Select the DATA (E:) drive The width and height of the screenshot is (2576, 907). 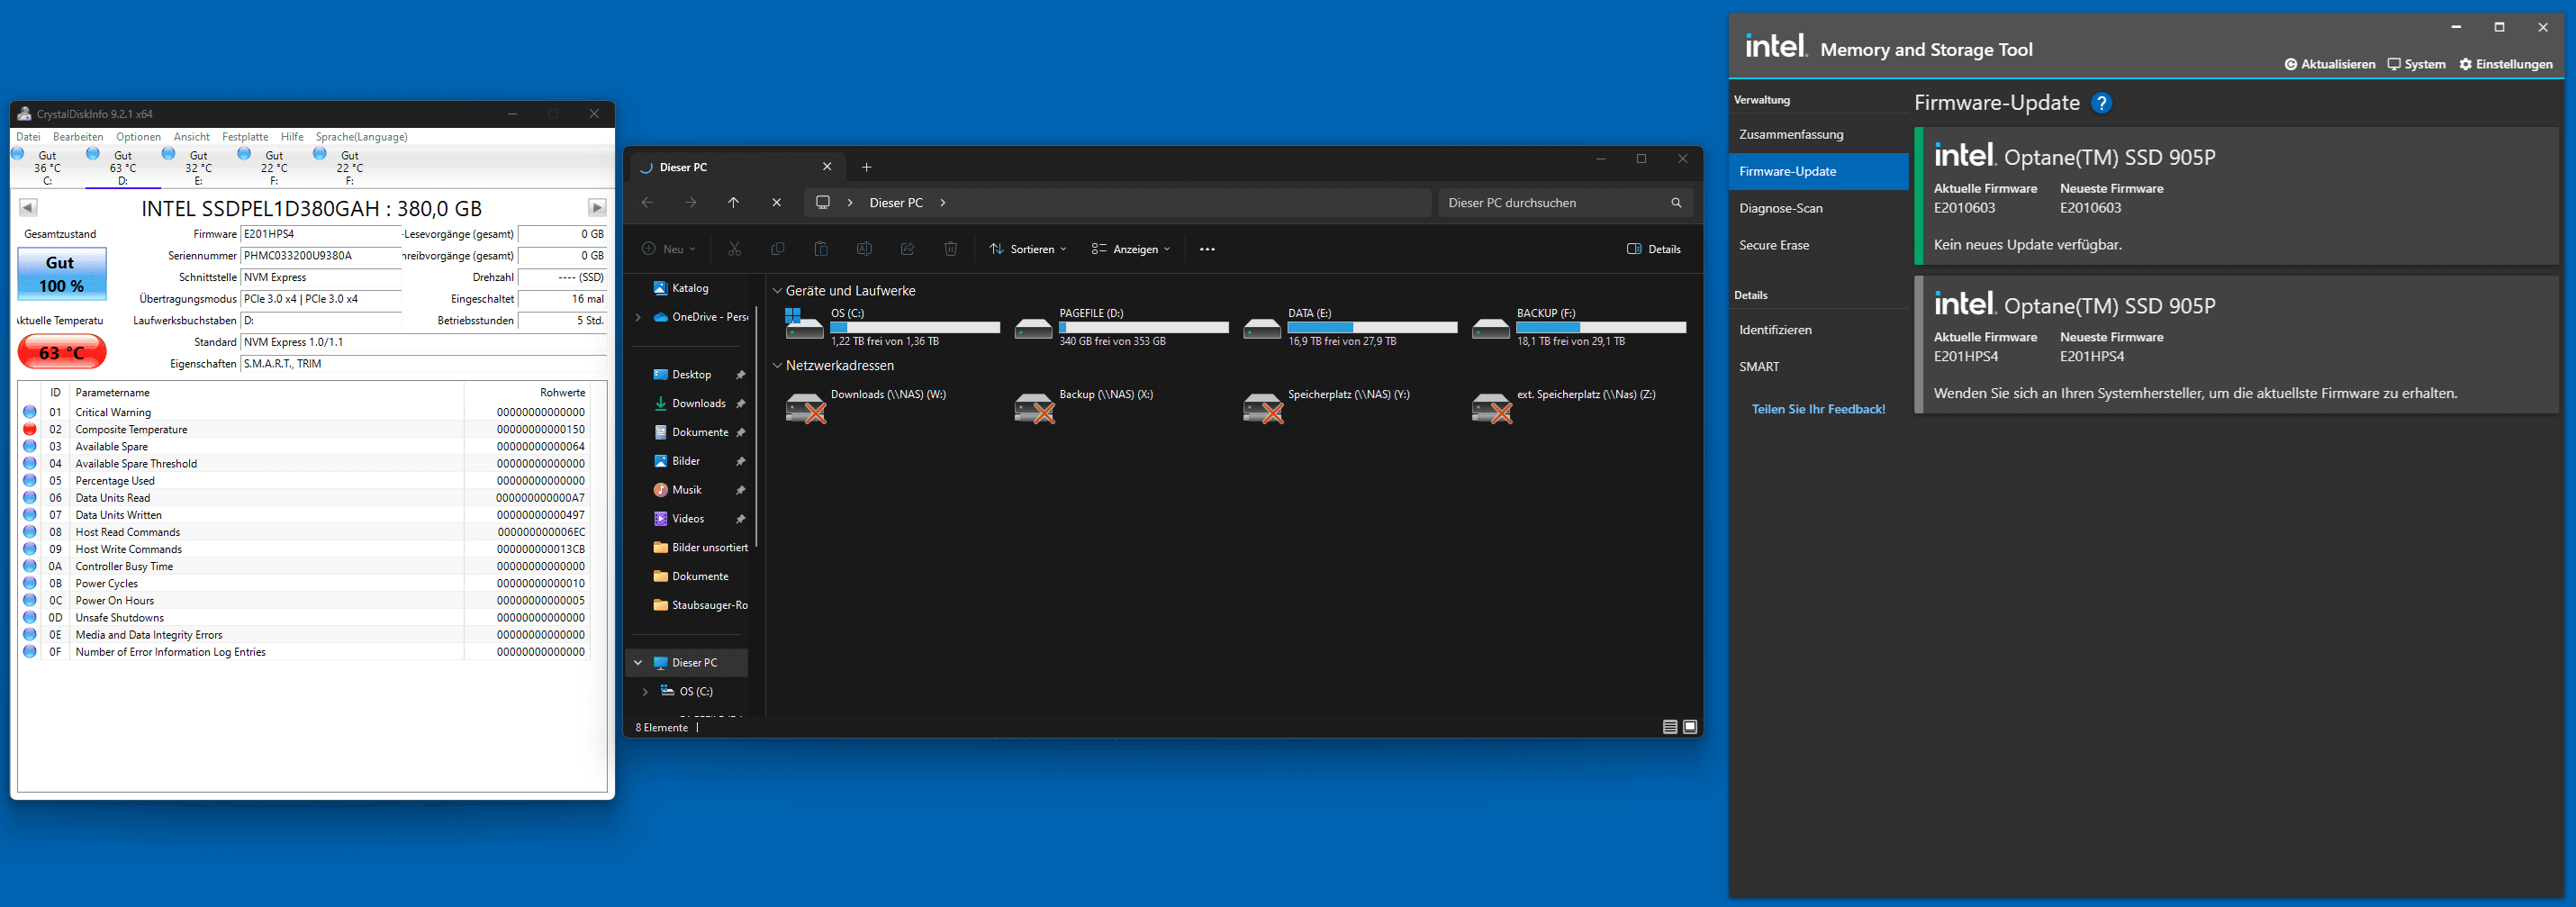pyautogui.click(x=1350, y=326)
